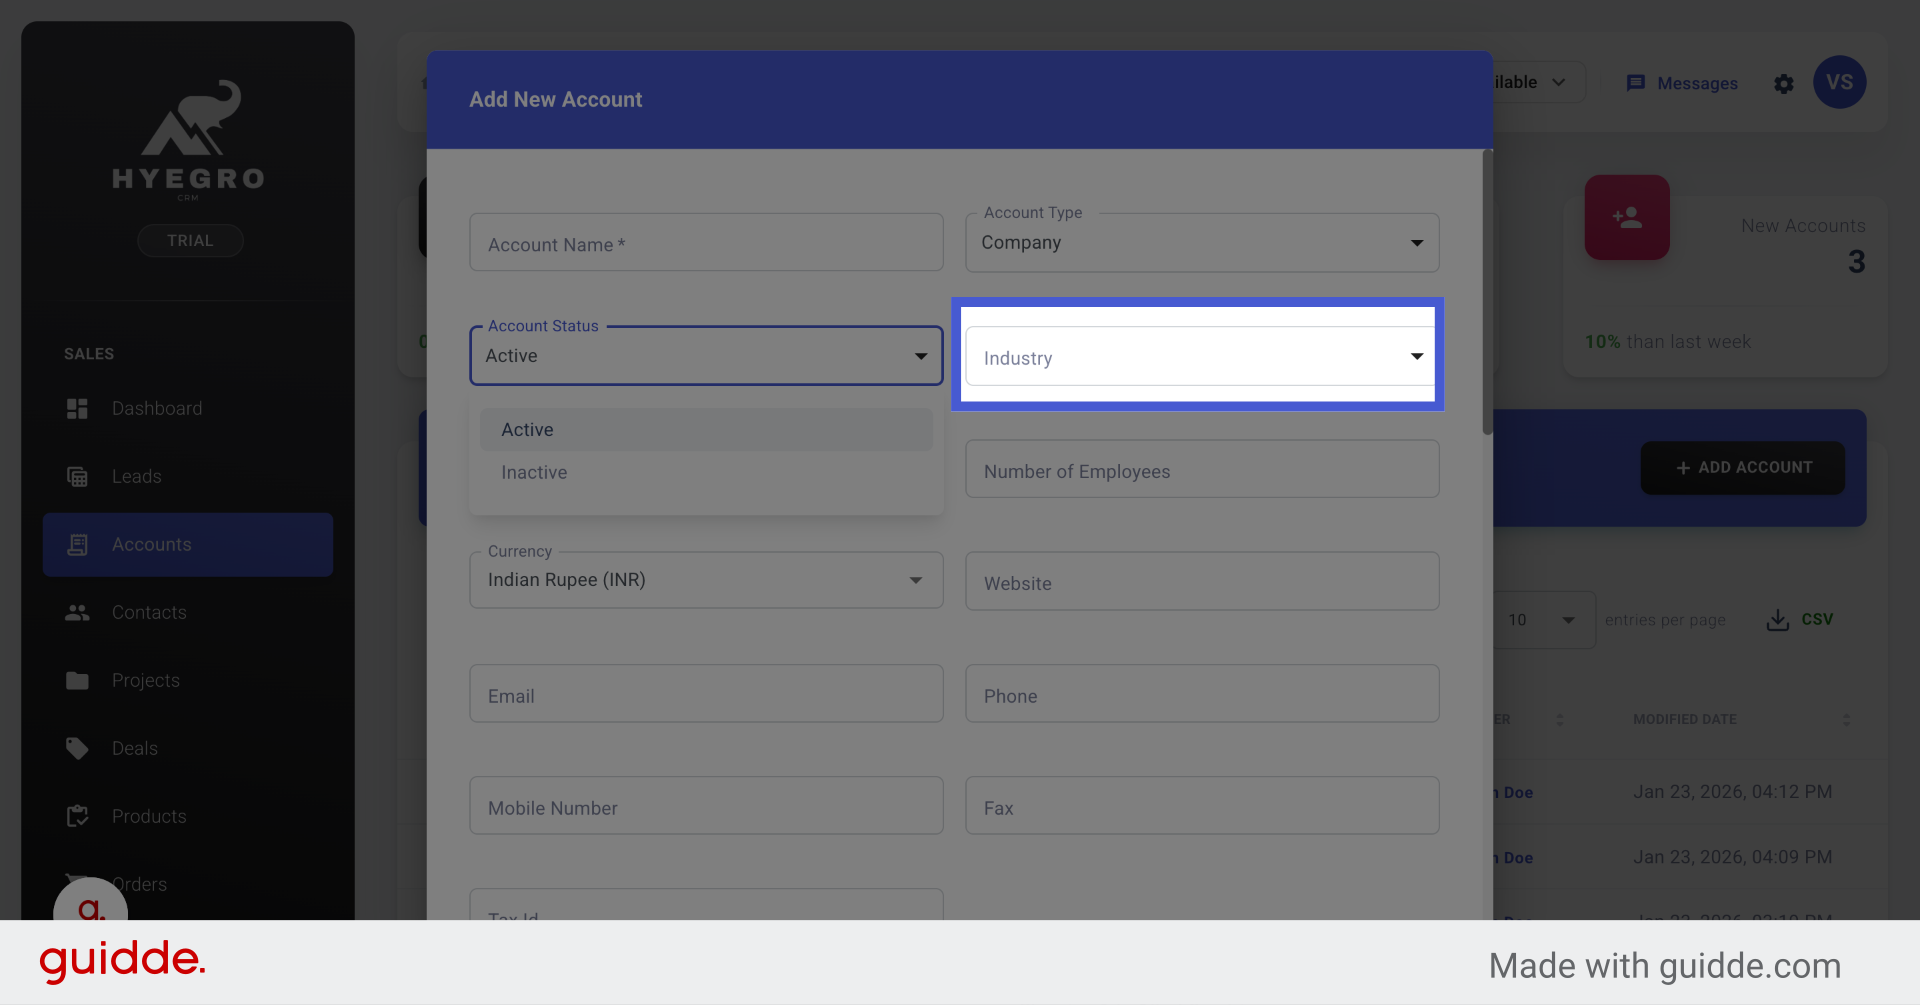
Task: Expand the Currency Indian Rupee dropdown
Action: pos(705,580)
